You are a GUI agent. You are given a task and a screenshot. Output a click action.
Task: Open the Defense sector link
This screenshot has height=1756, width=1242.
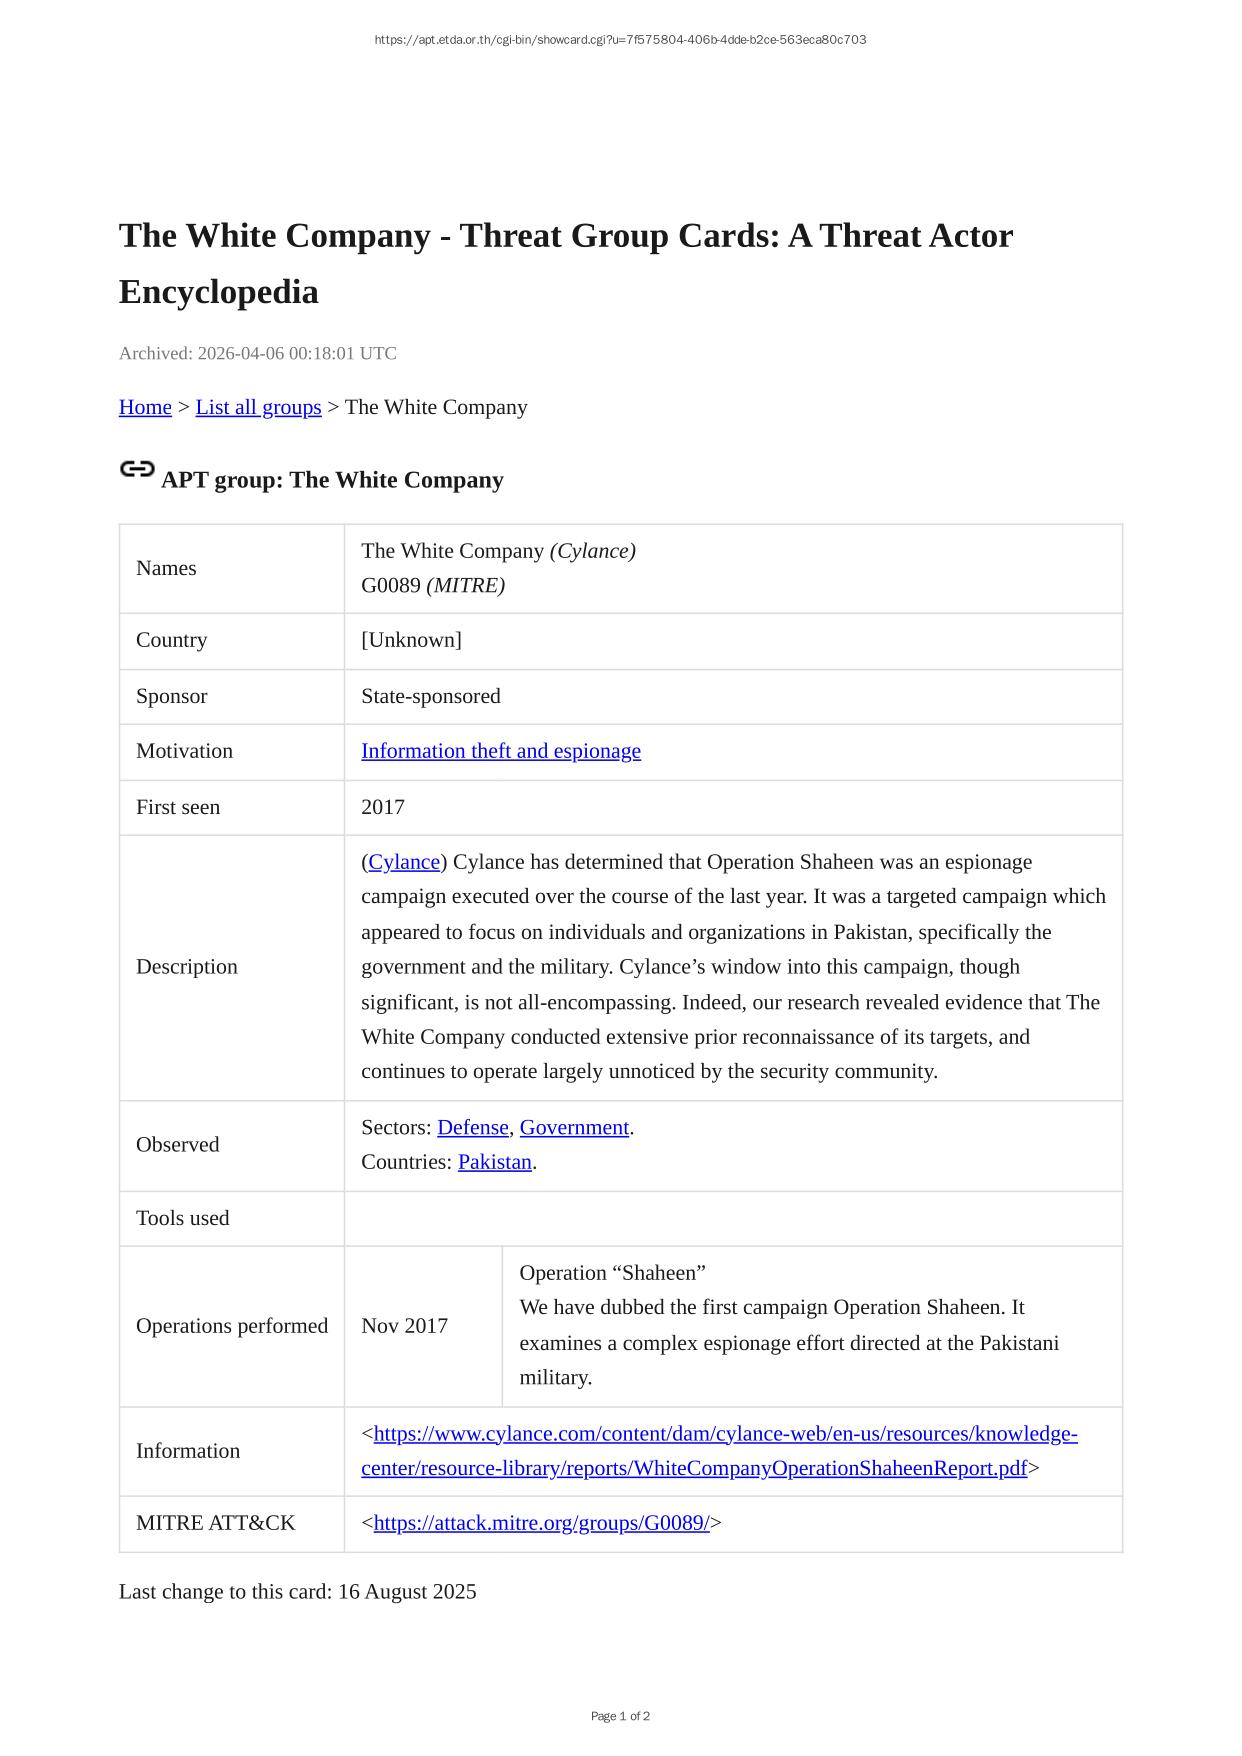point(473,1127)
